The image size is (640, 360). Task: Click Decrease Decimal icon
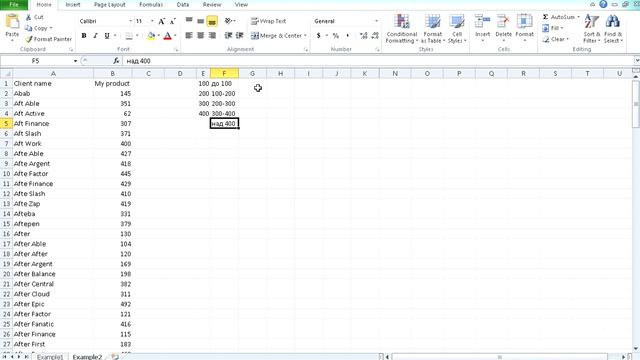click(x=375, y=36)
